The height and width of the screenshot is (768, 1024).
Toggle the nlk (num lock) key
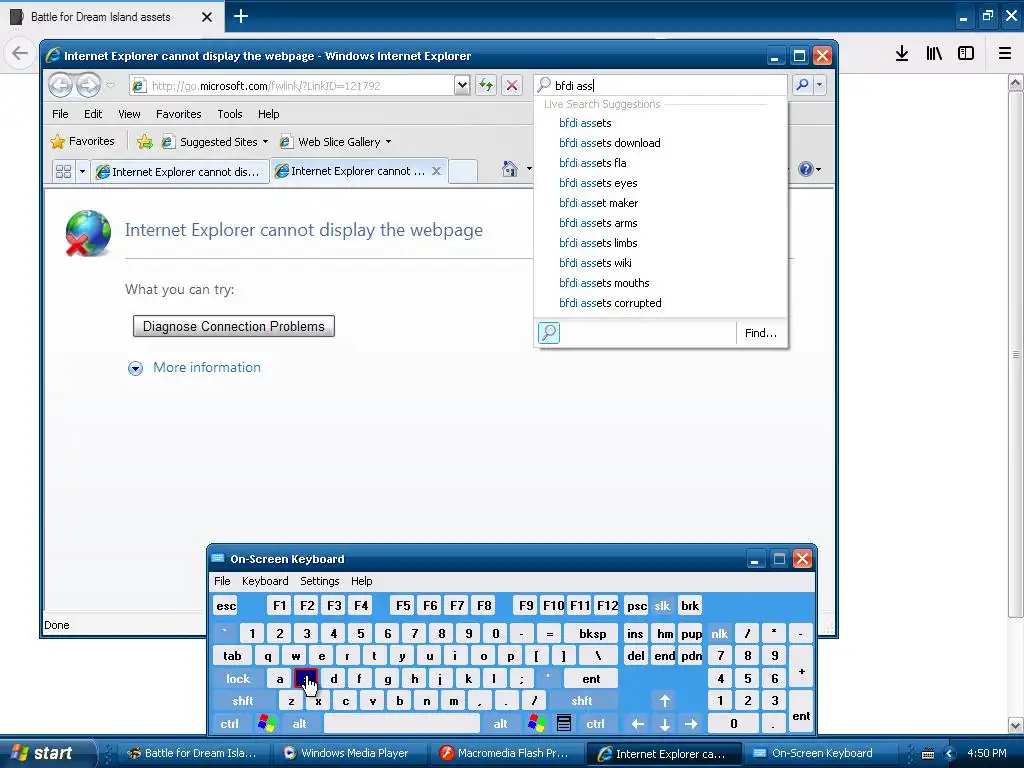(720, 633)
